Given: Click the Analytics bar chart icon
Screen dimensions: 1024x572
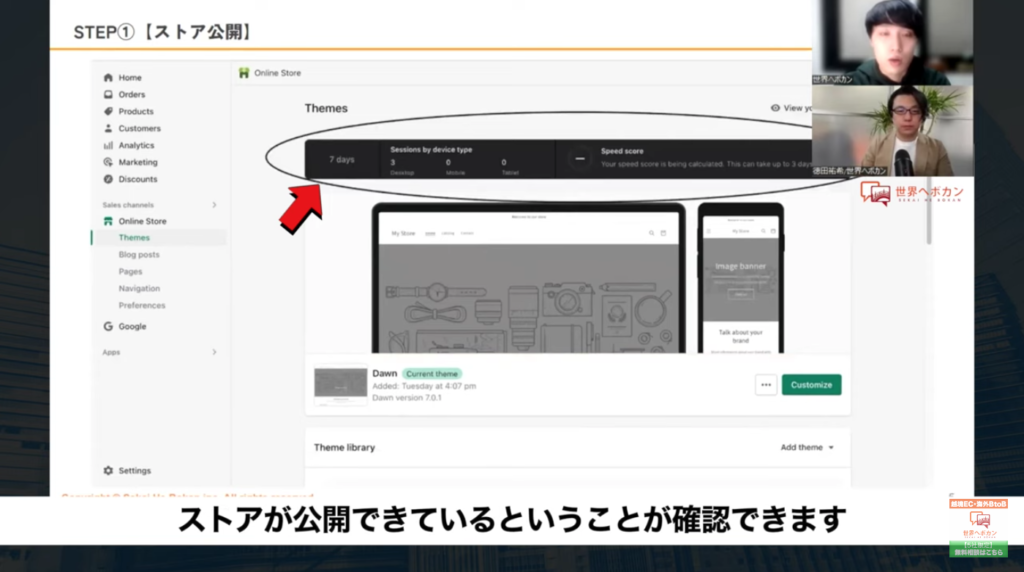Looking at the screenshot, I should (108, 145).
